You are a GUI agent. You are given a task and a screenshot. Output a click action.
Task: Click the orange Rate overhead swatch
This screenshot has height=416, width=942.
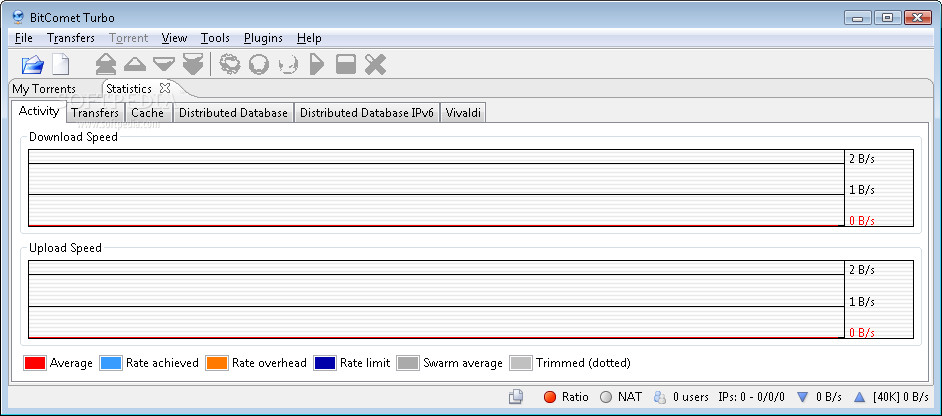217,363
